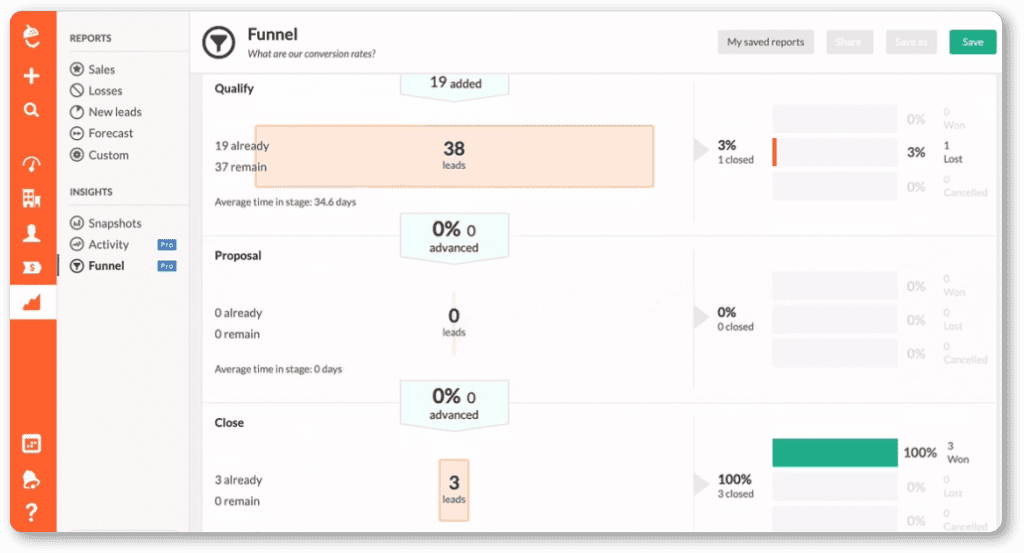Open the calendar icon in the sidebar
Screen dimensions: 1024x553
click(32, 444)
